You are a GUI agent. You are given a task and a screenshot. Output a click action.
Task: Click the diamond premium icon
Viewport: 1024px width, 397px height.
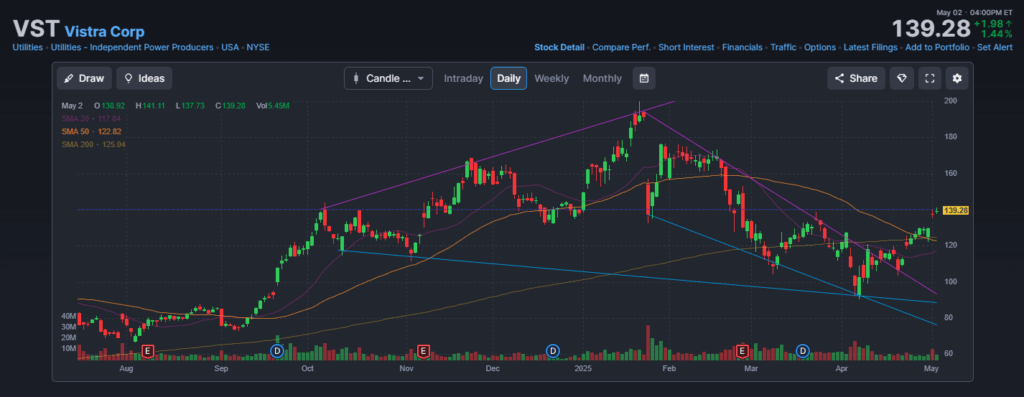[x=902, y=78]
